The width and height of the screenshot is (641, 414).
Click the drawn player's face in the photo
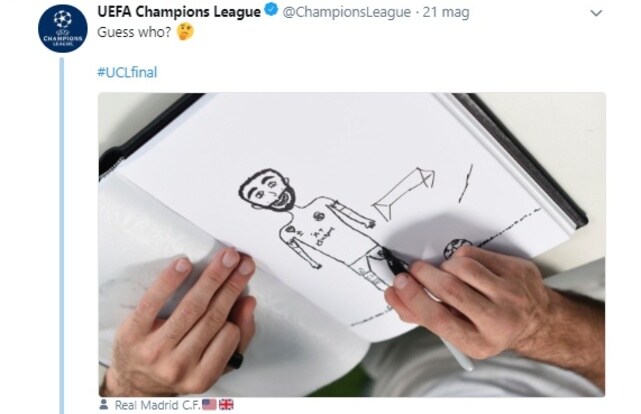click(x=267, y=190)
